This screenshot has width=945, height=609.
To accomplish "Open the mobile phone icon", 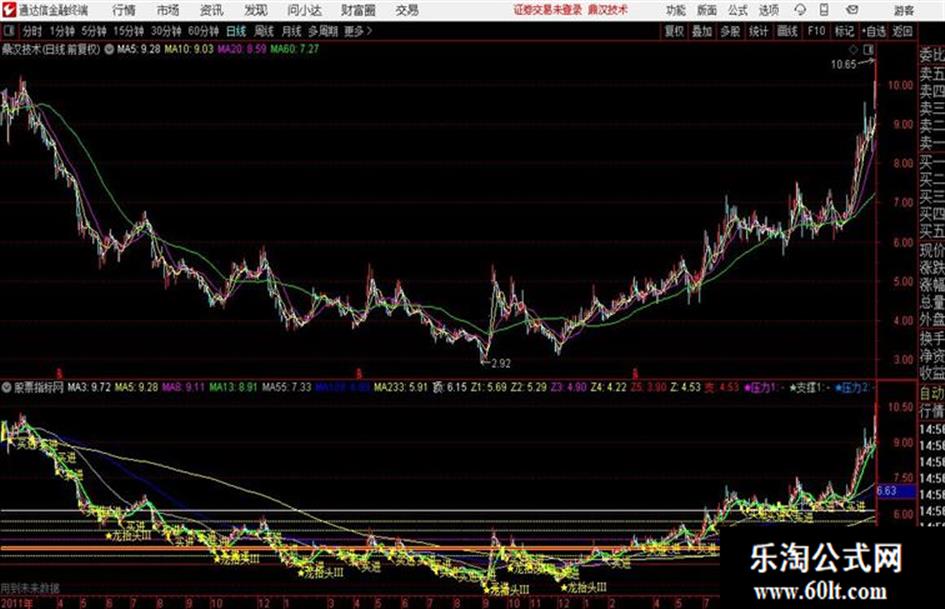I will pyautogui.click(x=824, y=10).
